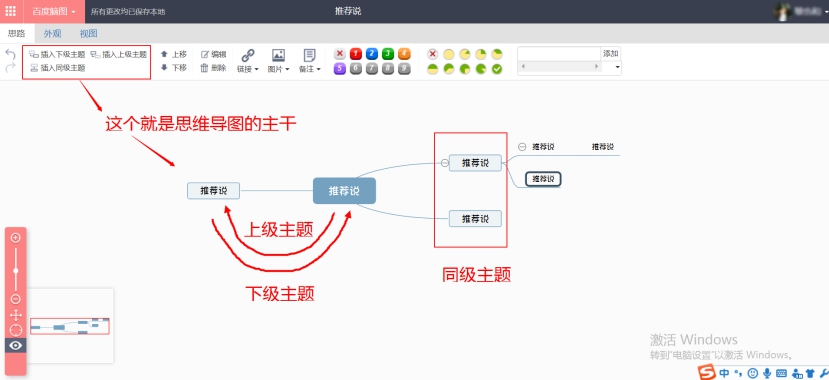The width and height of the screenshot is (829, 380).
Task: Open the 图片 dropdown arrow
Action: point(287,69)
